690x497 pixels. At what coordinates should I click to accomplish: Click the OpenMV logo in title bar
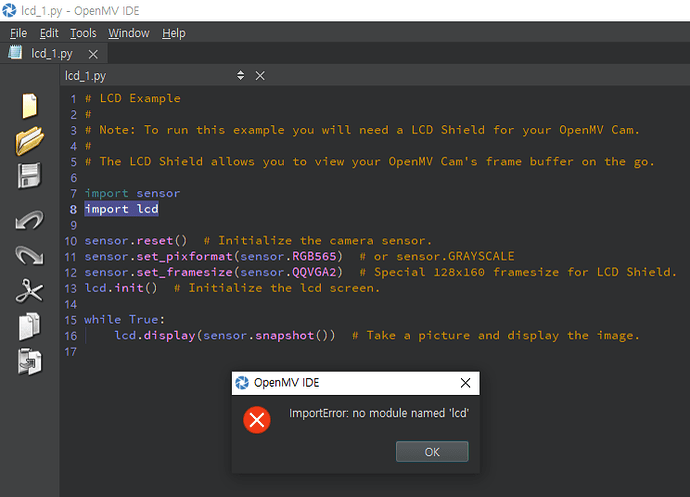coord(9,10)
